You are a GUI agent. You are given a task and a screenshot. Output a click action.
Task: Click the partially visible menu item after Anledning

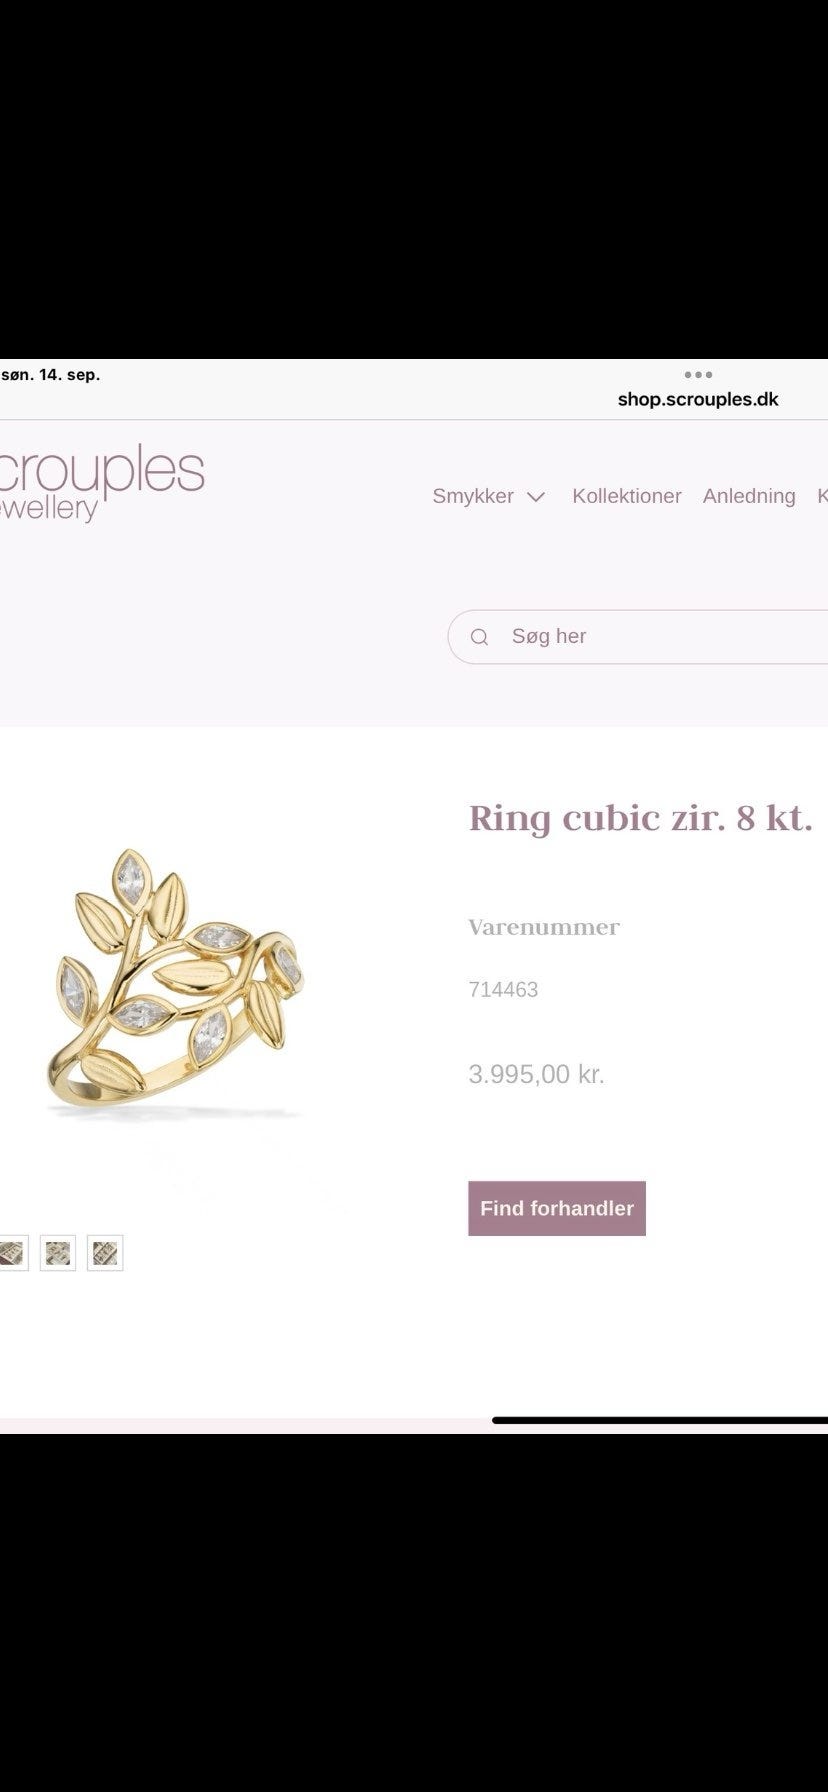(x=822, y=496)
